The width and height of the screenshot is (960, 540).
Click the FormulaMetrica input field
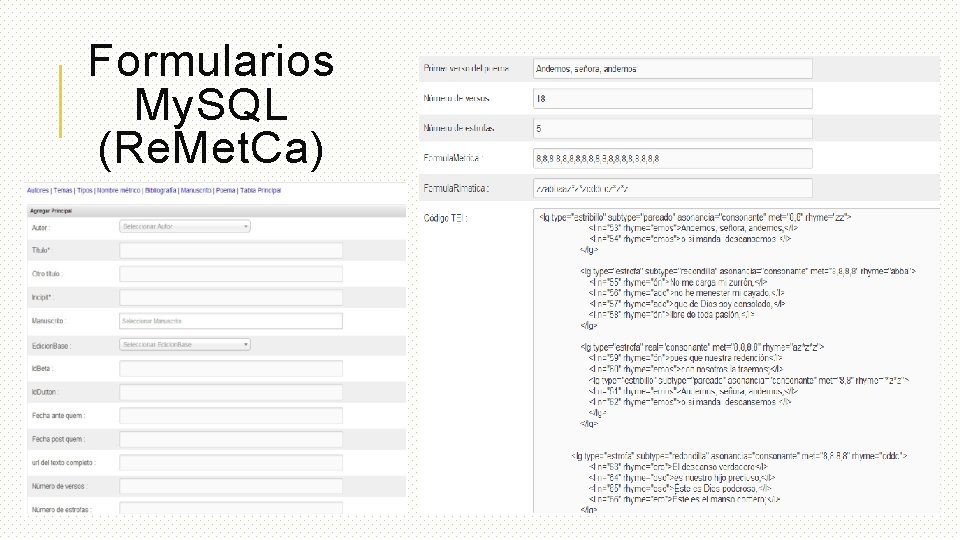673,158
